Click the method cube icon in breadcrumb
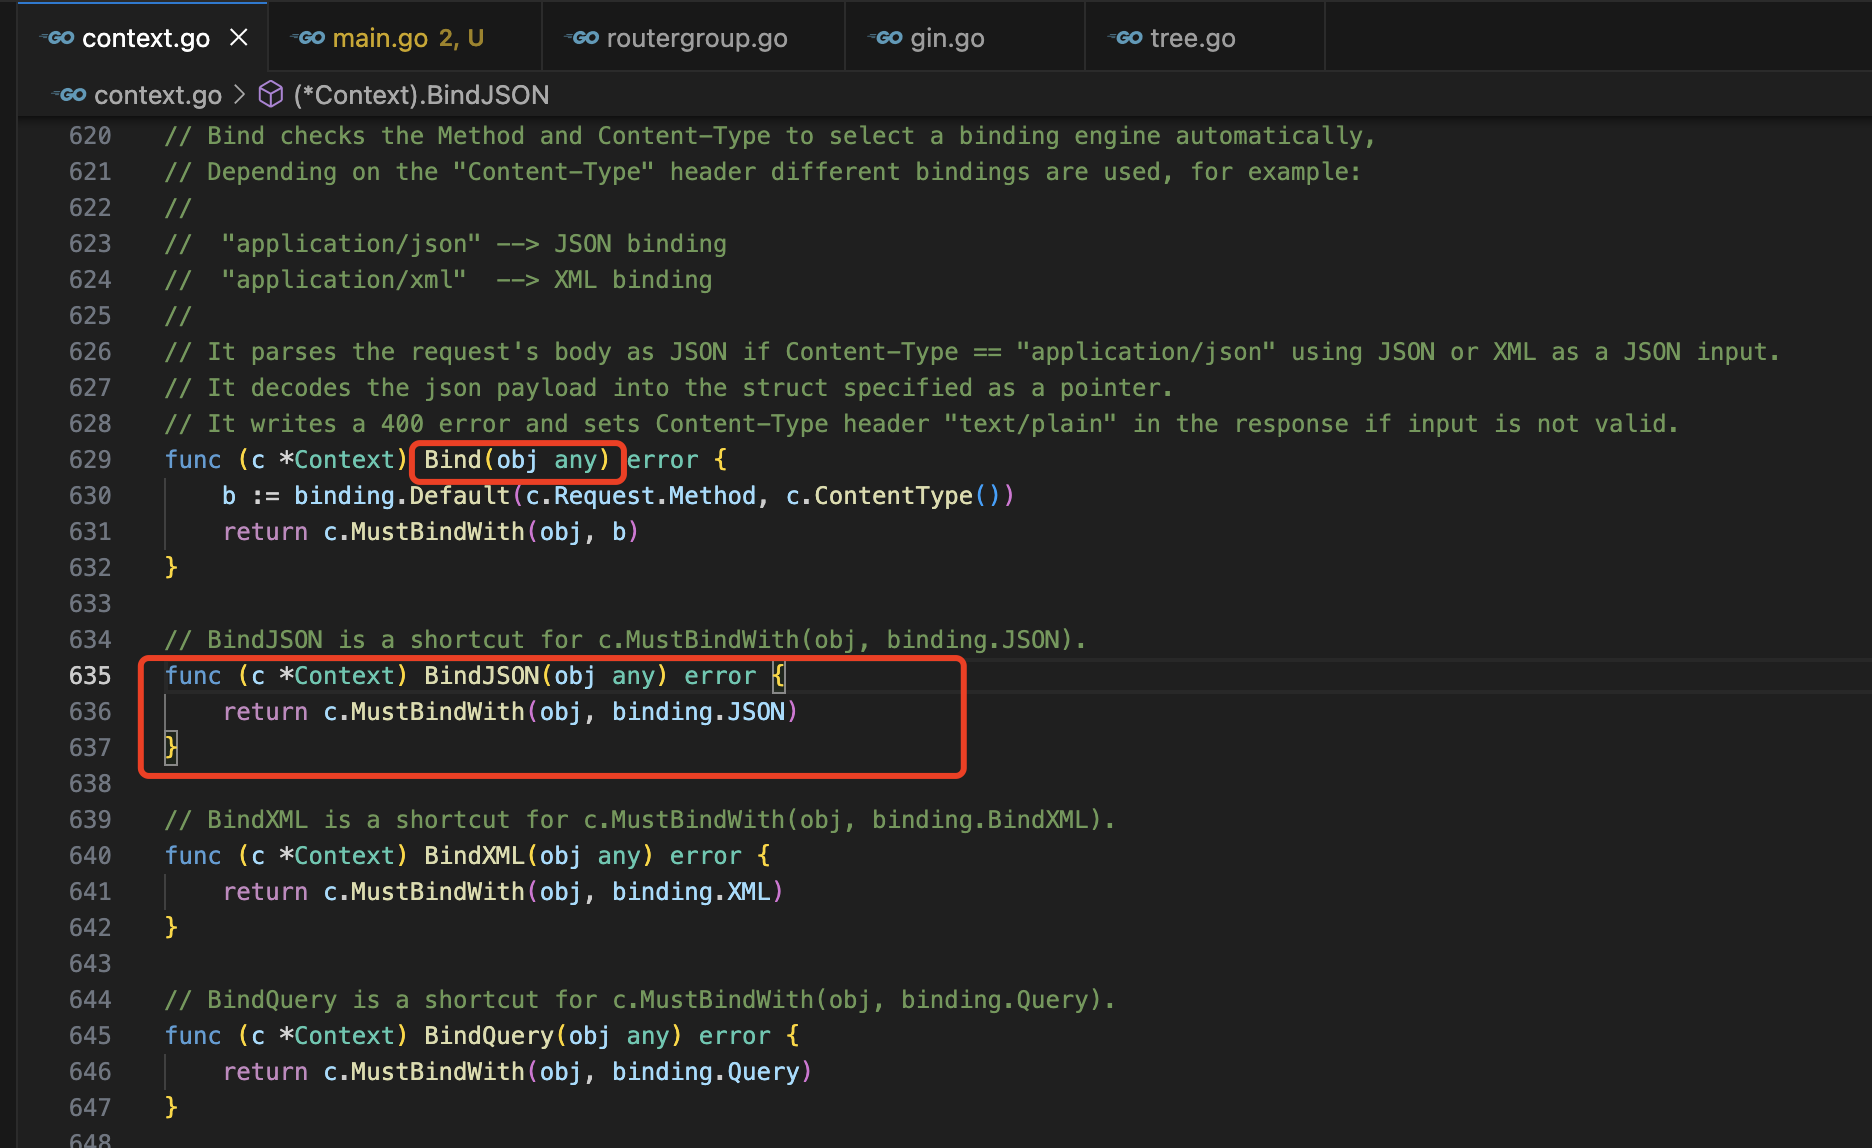 (271, 95)
